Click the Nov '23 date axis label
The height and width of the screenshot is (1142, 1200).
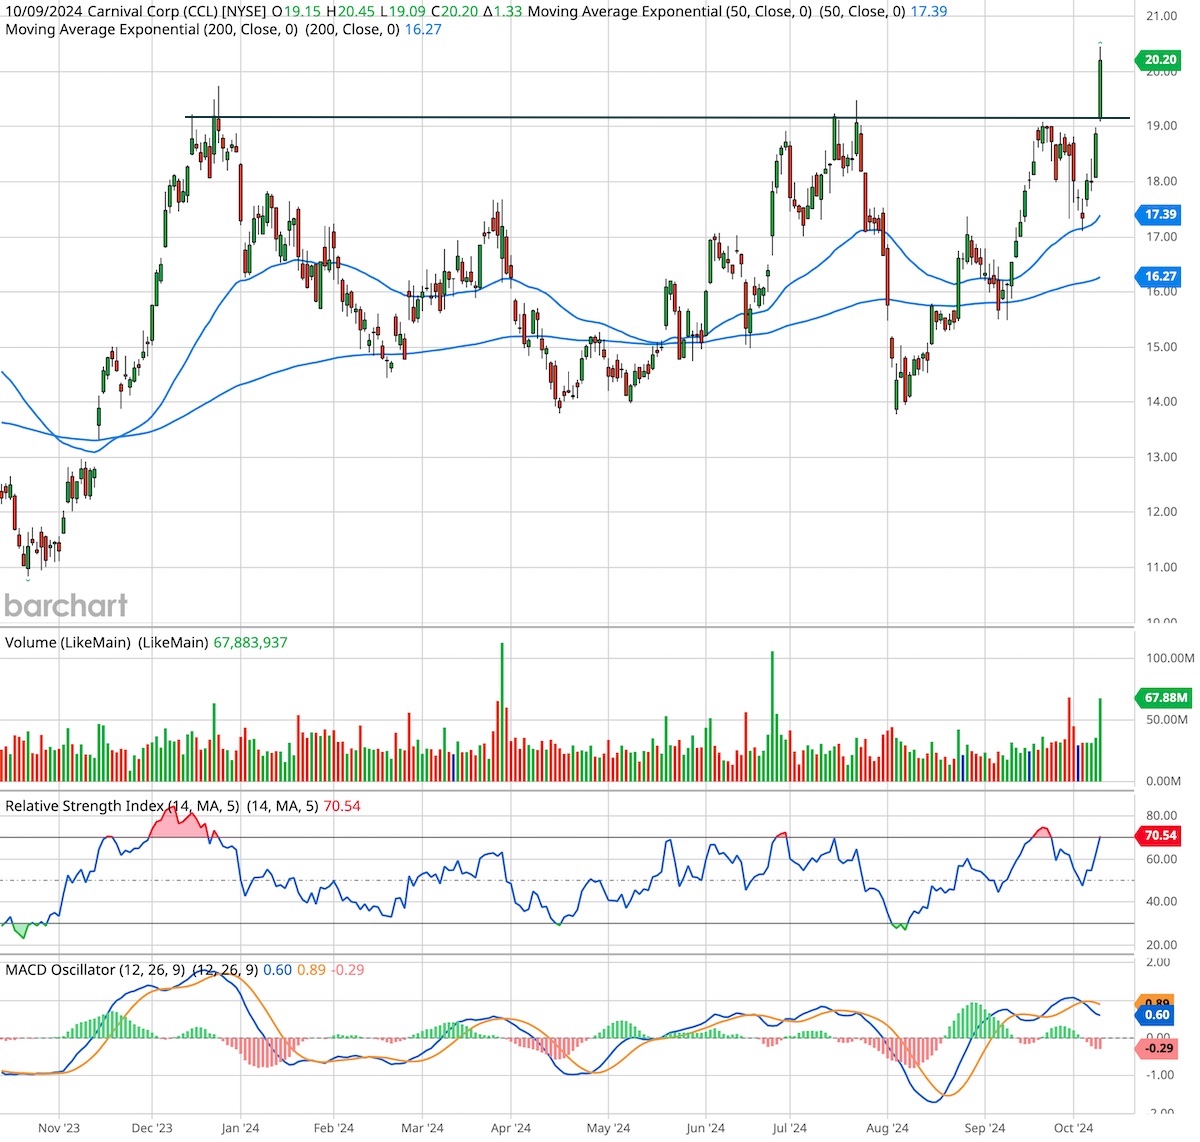60,1127
